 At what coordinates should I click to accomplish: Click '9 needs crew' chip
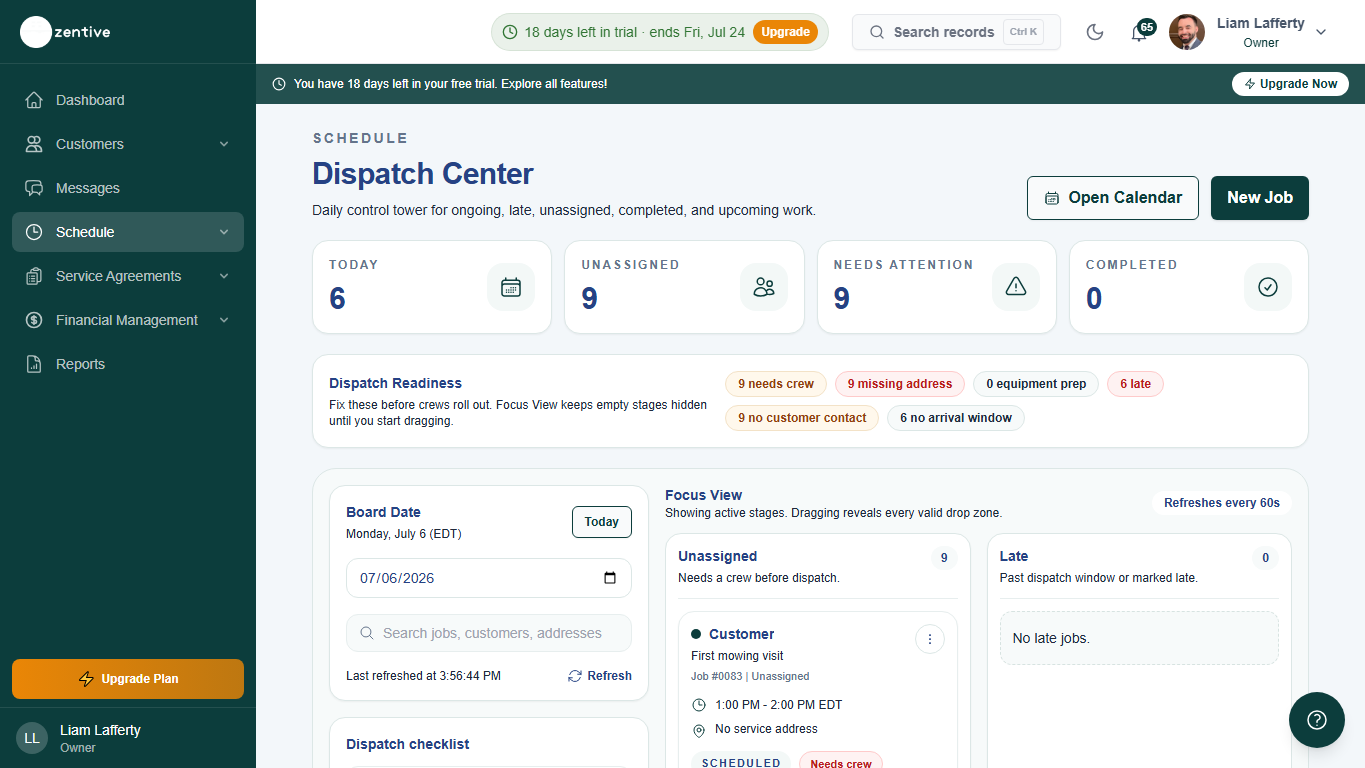(776, 384)
